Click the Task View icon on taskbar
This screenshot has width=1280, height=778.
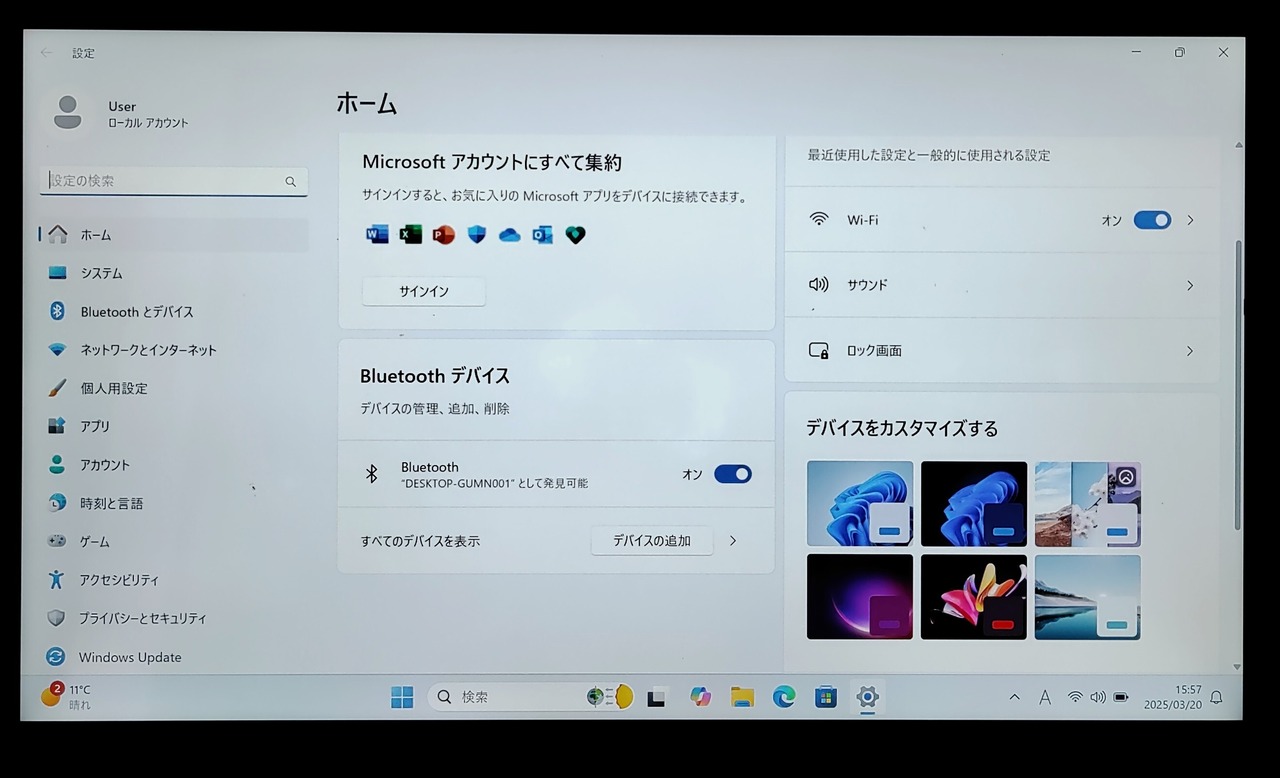click(x=656, y=698)
